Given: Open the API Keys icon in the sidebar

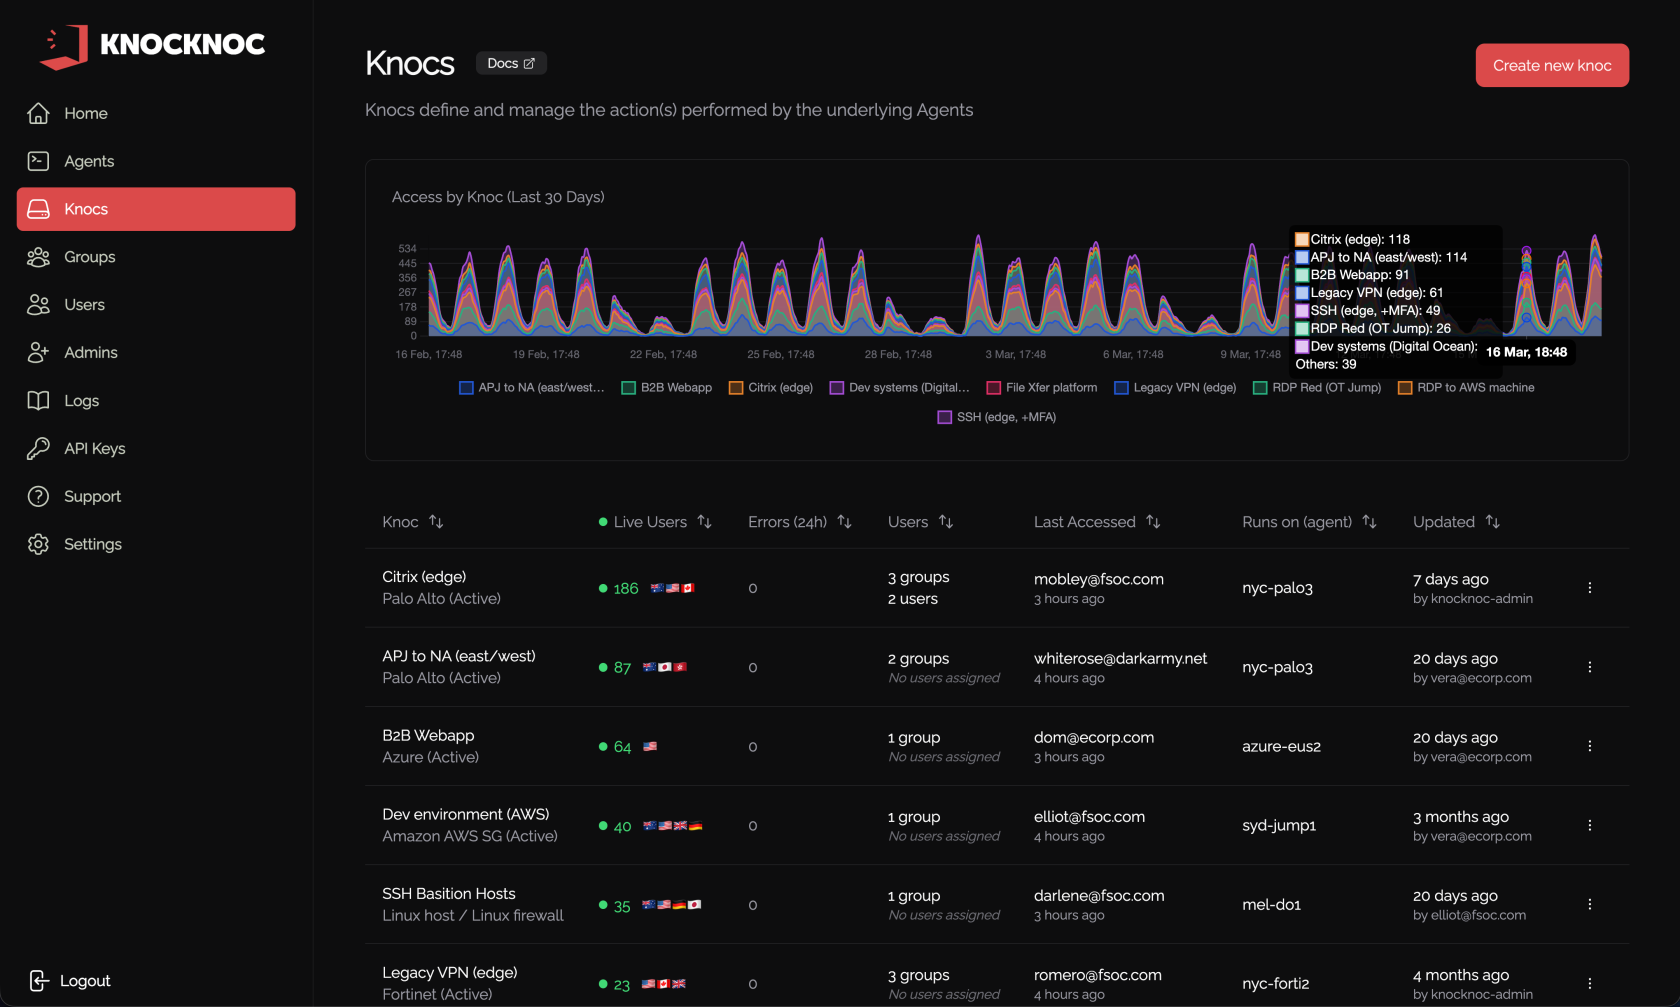Looking at the screenshot, I should click(x=38, y=448).
